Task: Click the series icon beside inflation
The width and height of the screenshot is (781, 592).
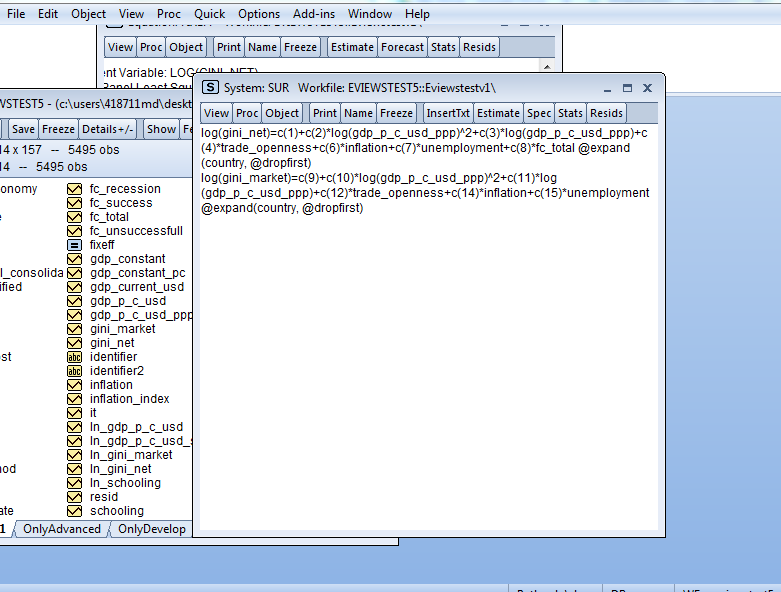Action: point(74,385)
